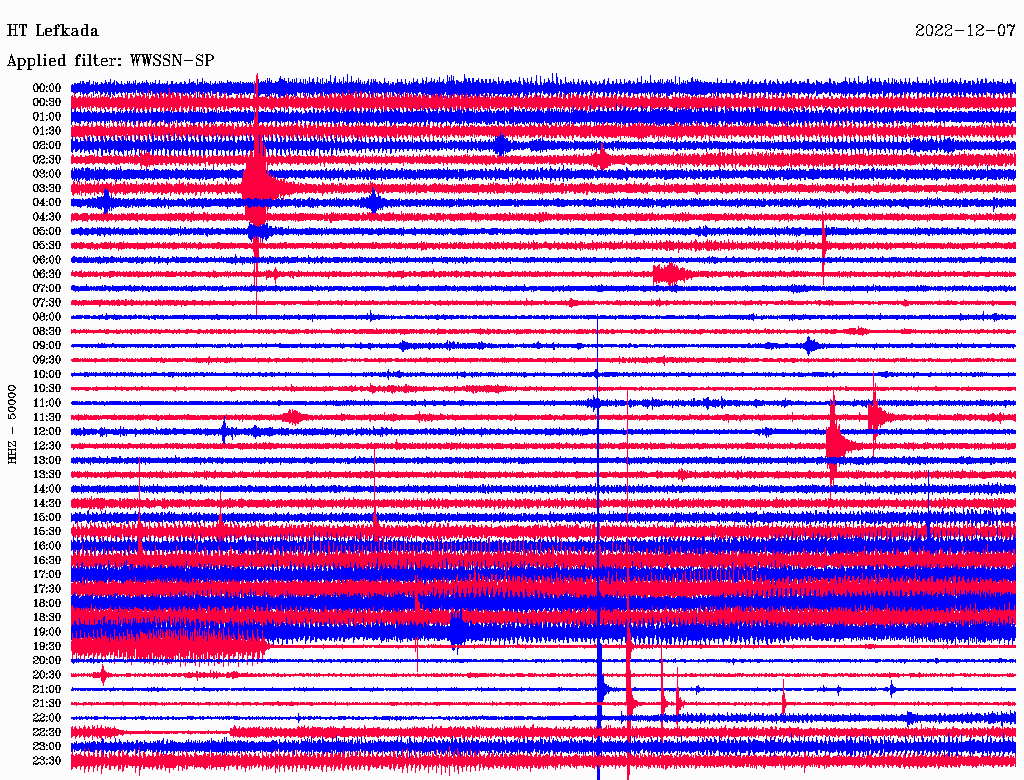The height and width of the screenshot is (780, 1024).
Task: Select the 17:30 time label
Action: pyautogui.click(x=46, y=589)
